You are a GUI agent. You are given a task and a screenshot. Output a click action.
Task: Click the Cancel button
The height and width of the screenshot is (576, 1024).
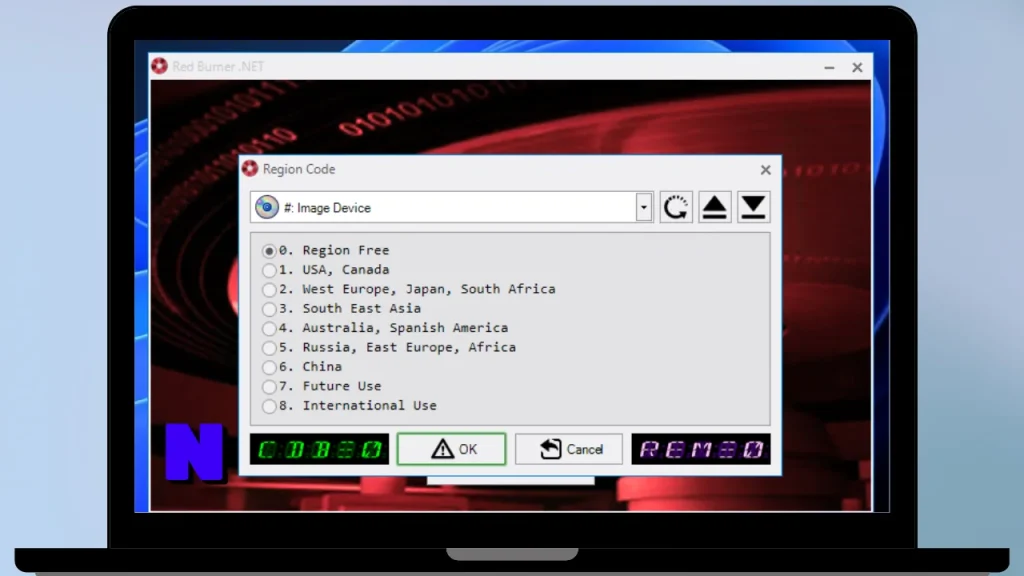point(569,449)
